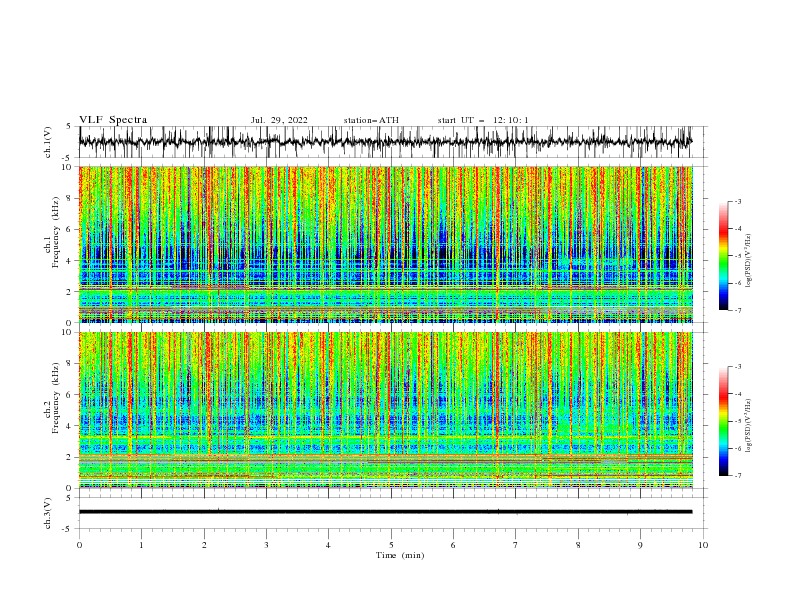Image resolution: width=792 pixels, height=612 pixels.
Task: Click the ch.1 spectrogram plot
Action: (x=386, y=244)
